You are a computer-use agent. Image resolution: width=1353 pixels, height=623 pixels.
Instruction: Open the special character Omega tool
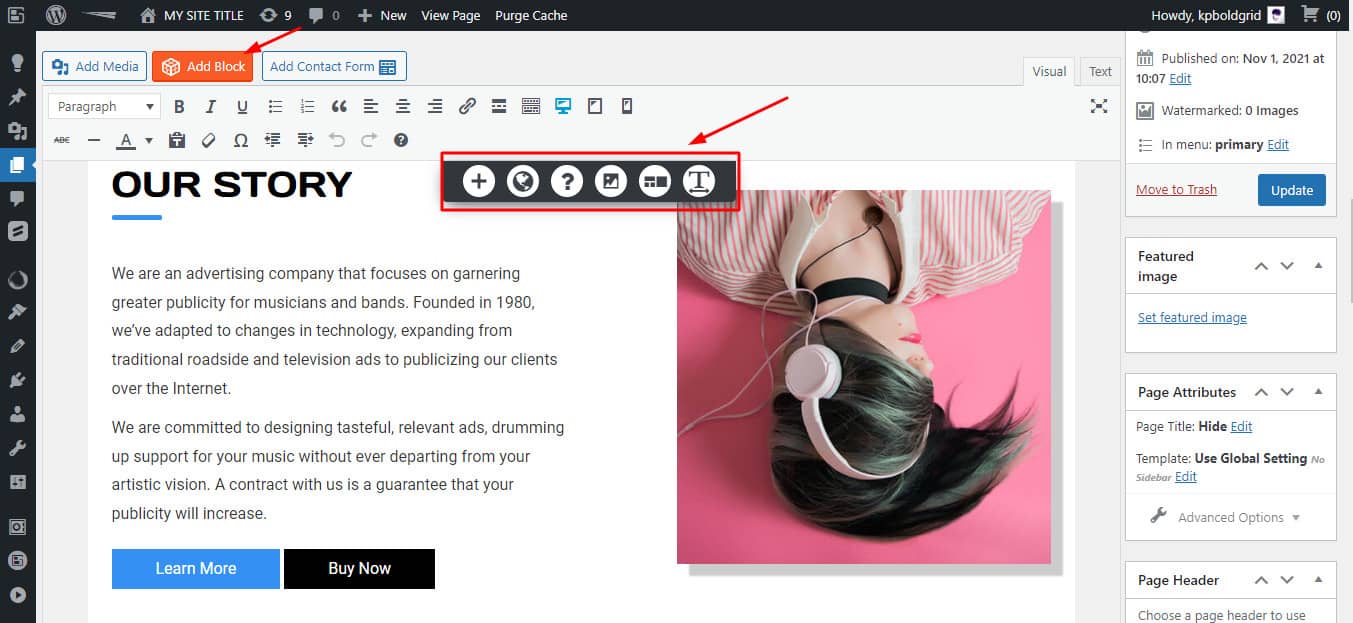(x=241, y=140)
